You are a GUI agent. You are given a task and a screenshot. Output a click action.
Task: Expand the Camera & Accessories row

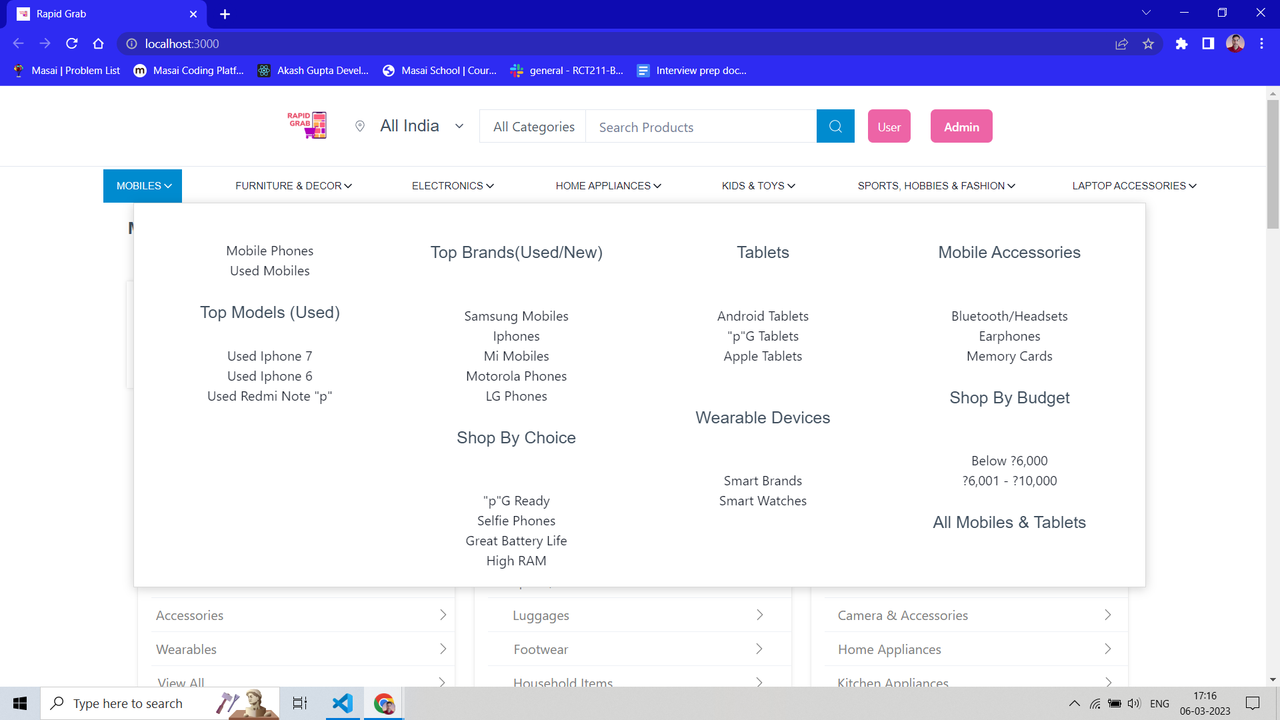pyautogui.click(x=975, y=615)
